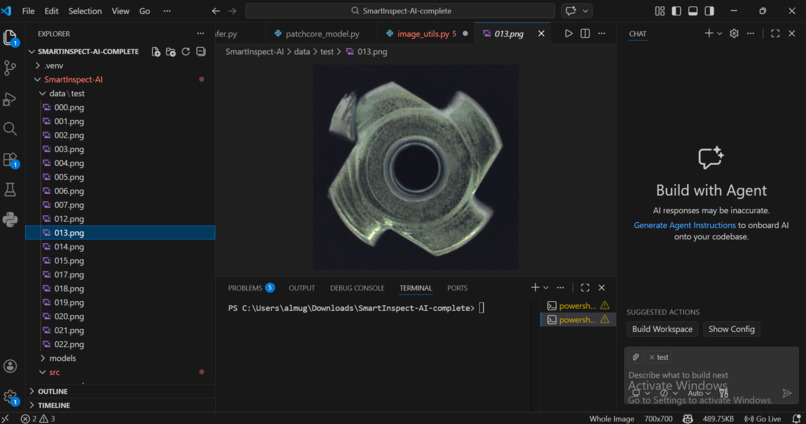Click Go Live in status bar
This screenshot has height=424, width=806.
[x=763, y=419]
